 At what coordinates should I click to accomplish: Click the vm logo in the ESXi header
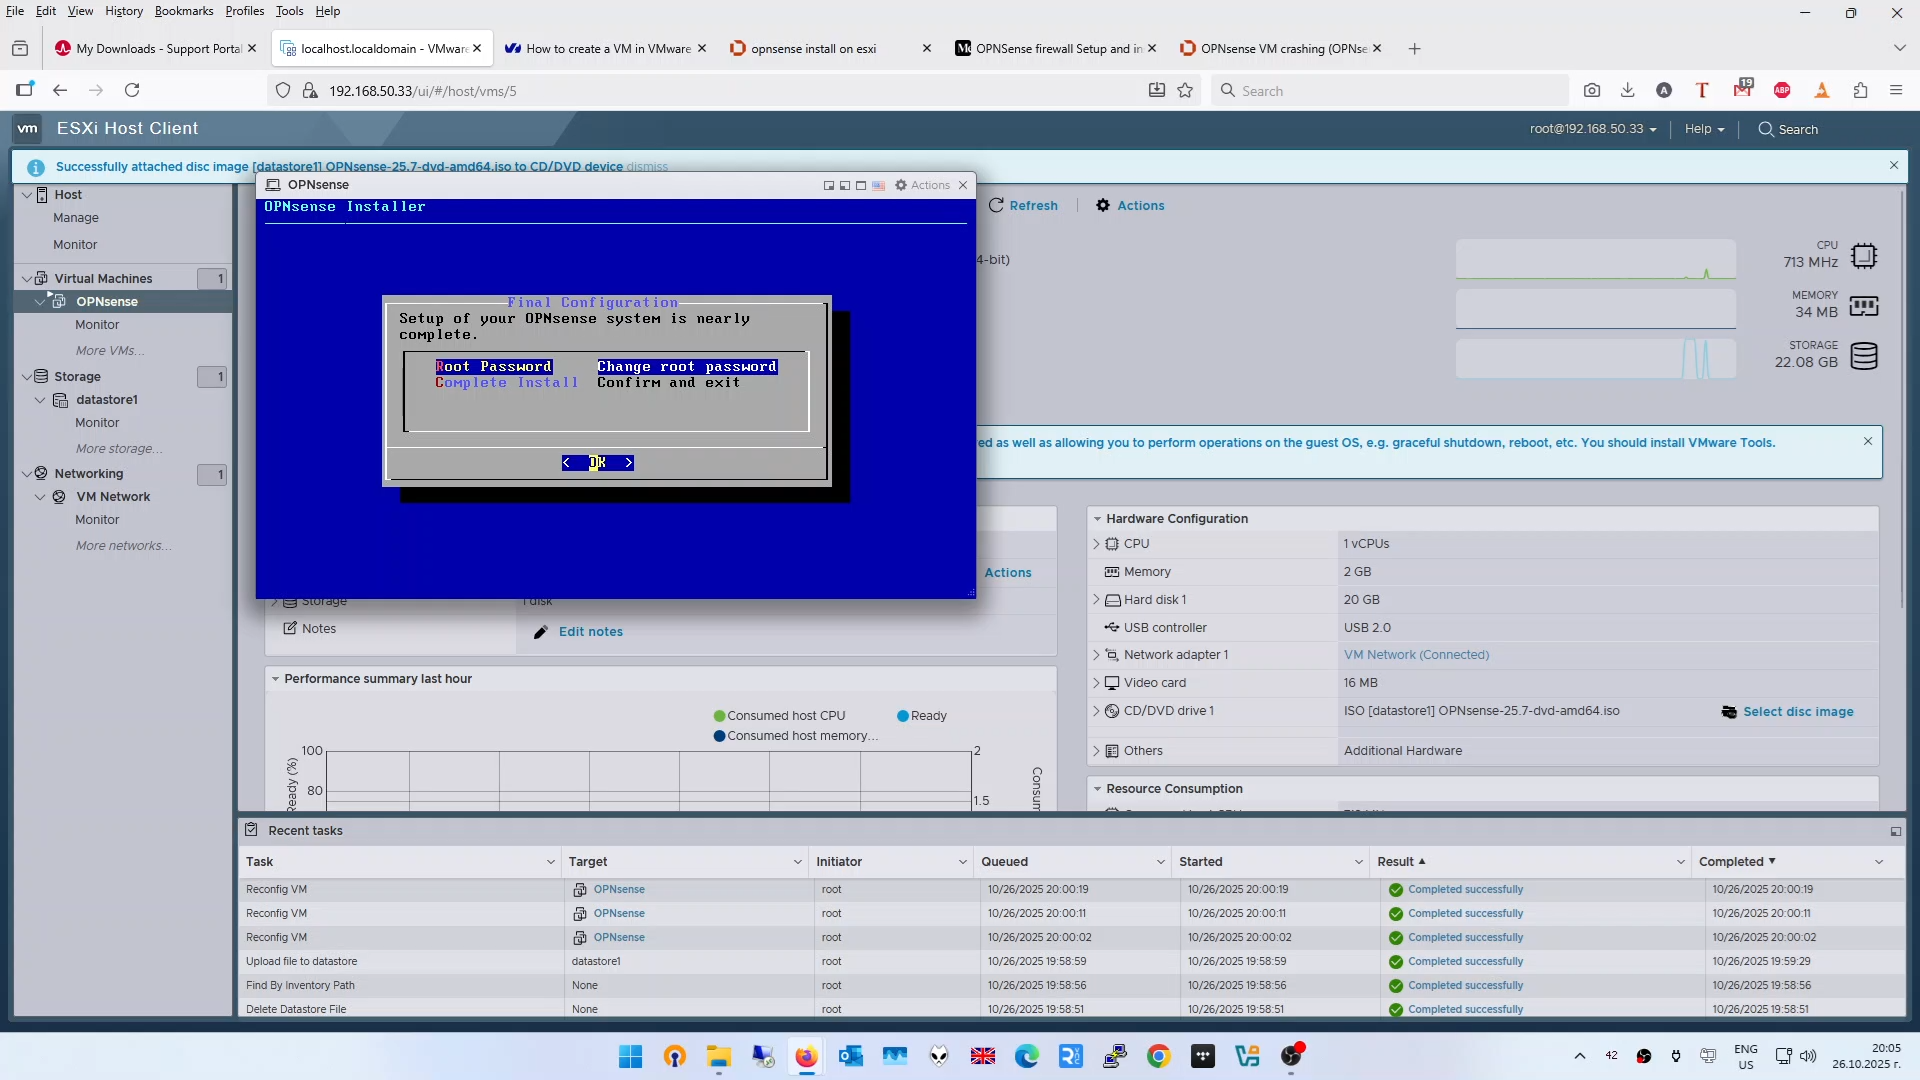pos(28,128)
